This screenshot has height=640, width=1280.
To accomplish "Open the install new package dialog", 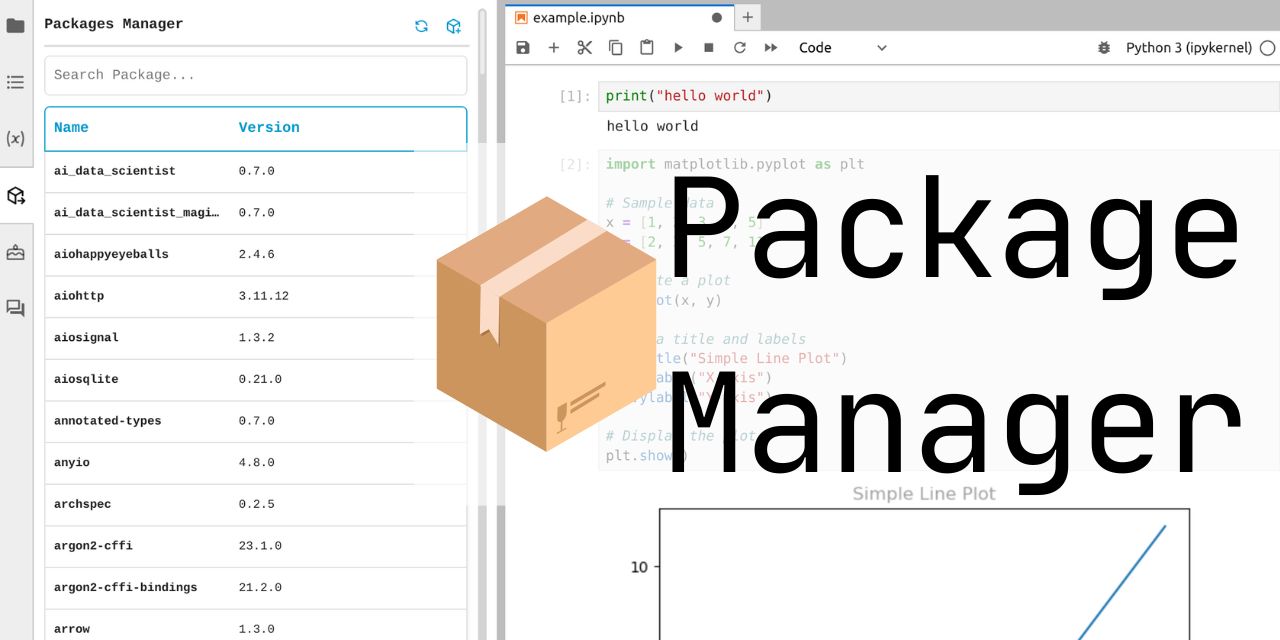I will [x=454, y=26].
